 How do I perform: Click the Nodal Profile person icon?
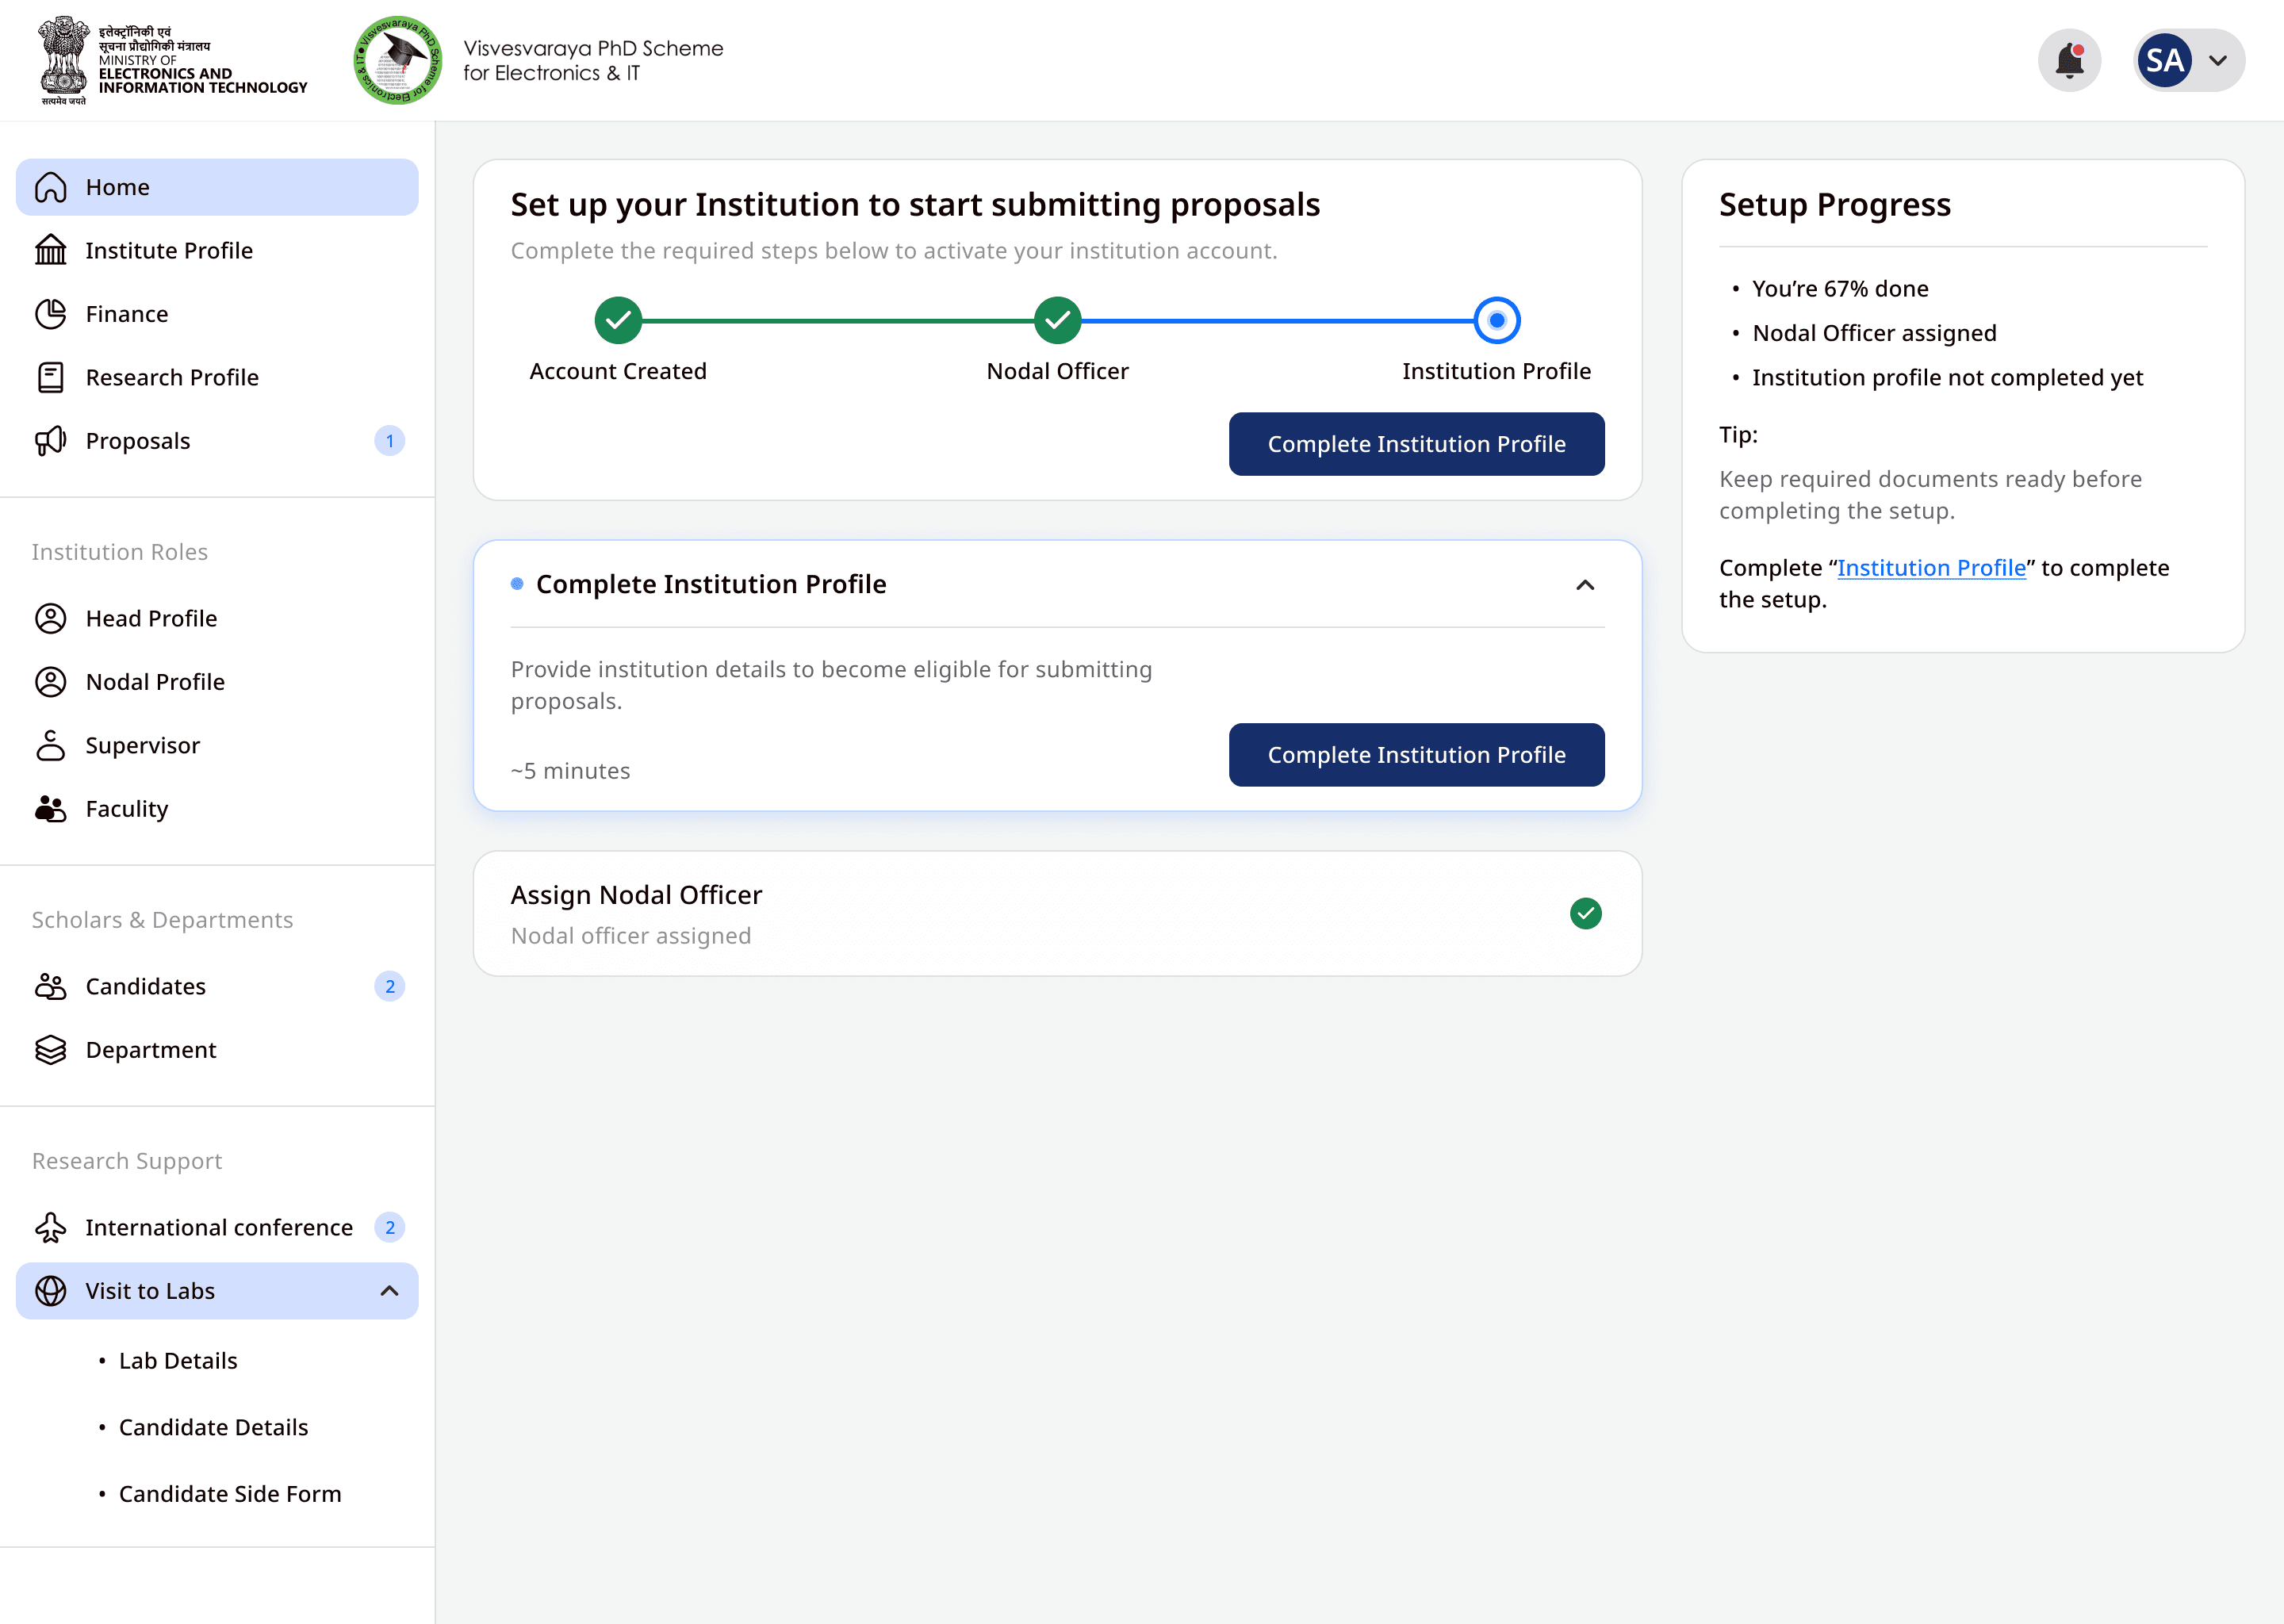pyautogui.click(x=51, y=682)
